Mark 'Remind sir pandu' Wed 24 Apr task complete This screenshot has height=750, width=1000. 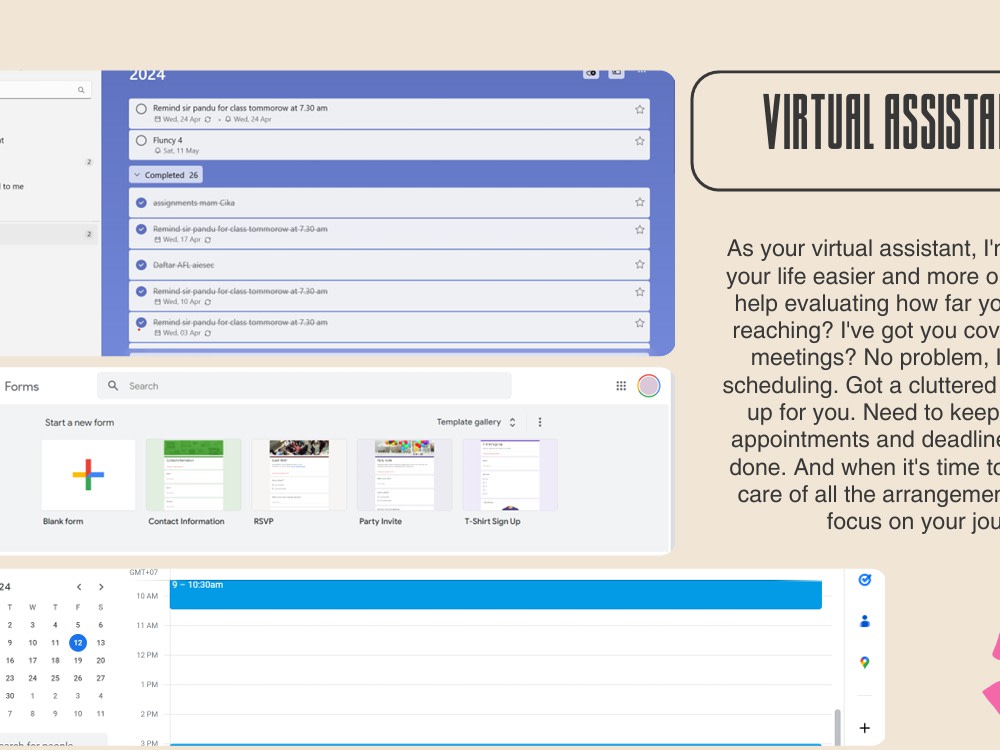[142, 109]
